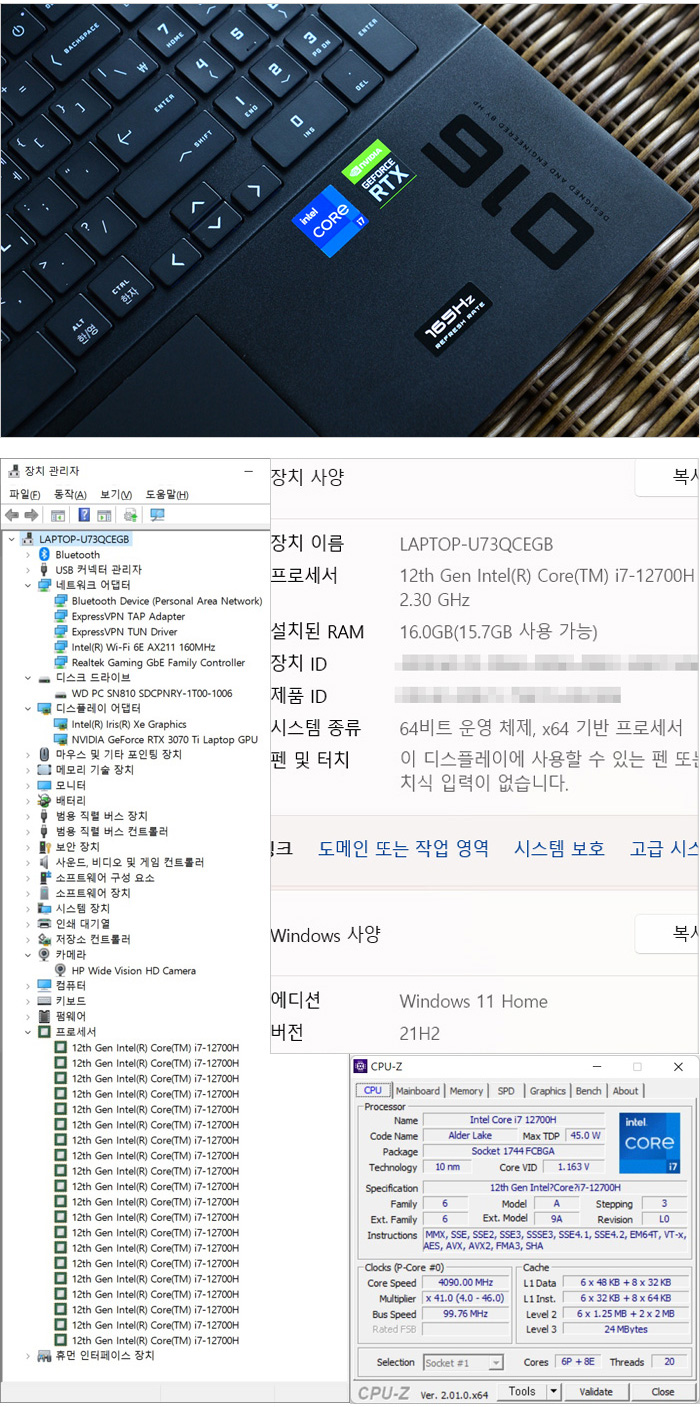Image resolution: width=700 pixels, height=1407 pixels.
Task: Switch to the Graphics tab in CPU-Z
Action: pyautogui.click(x=548, y=1091)
